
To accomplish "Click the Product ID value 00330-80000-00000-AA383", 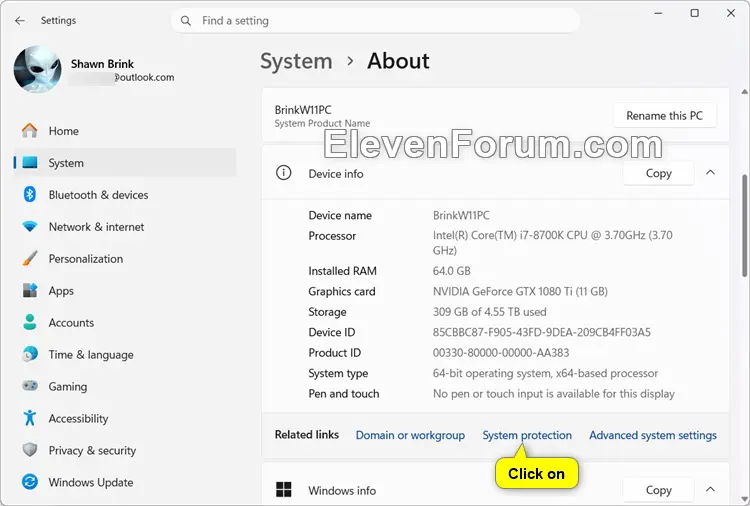I will tap(501, 352).
